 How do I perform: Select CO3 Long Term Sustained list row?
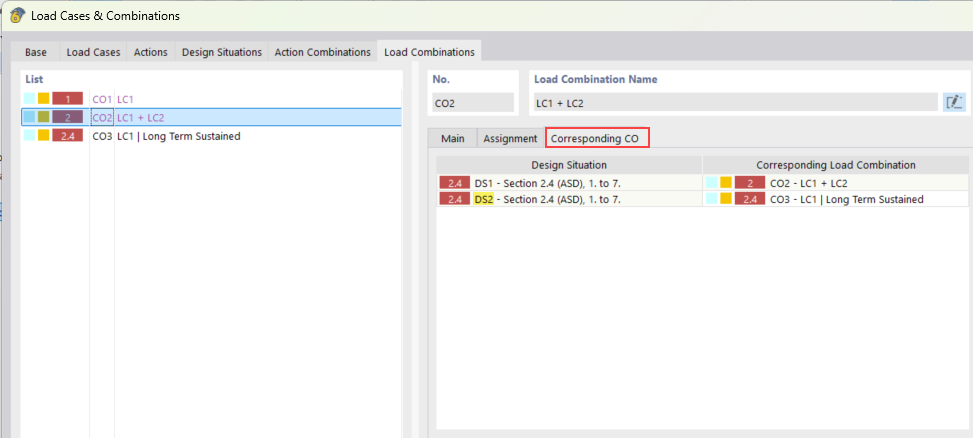tap(211, 136)
